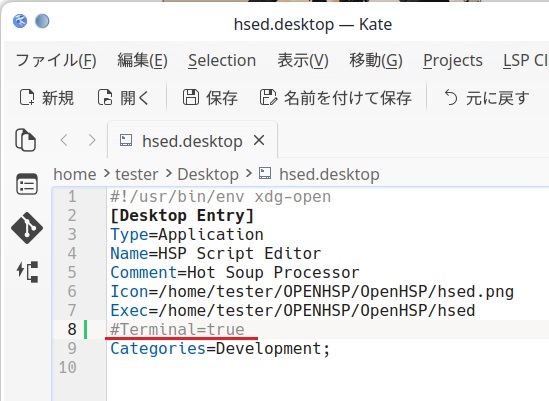Click the Desktop breadcrumb segment
This screenshot has width=549, height=401.
tap(208, 174)
